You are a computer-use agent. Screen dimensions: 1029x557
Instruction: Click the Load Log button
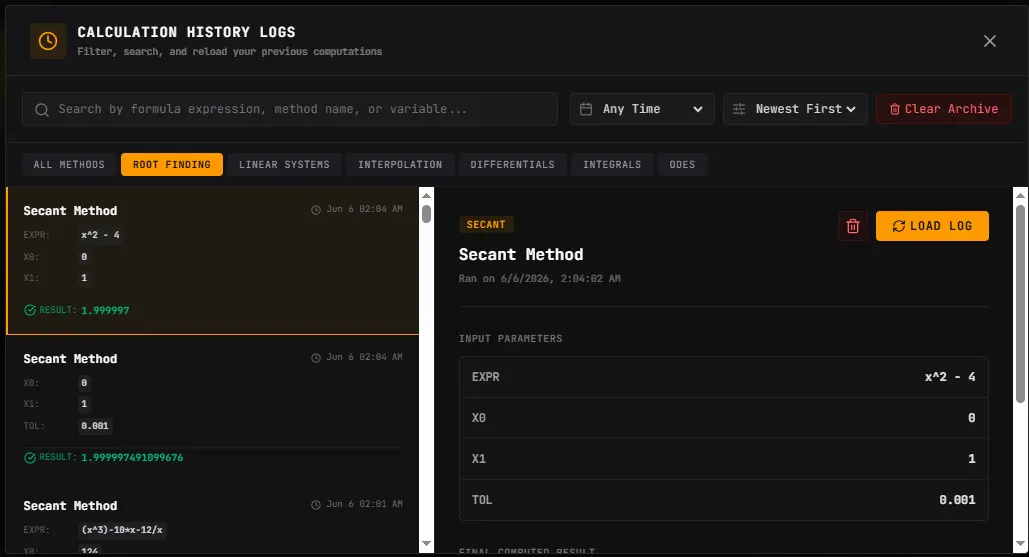click(932, 226)
